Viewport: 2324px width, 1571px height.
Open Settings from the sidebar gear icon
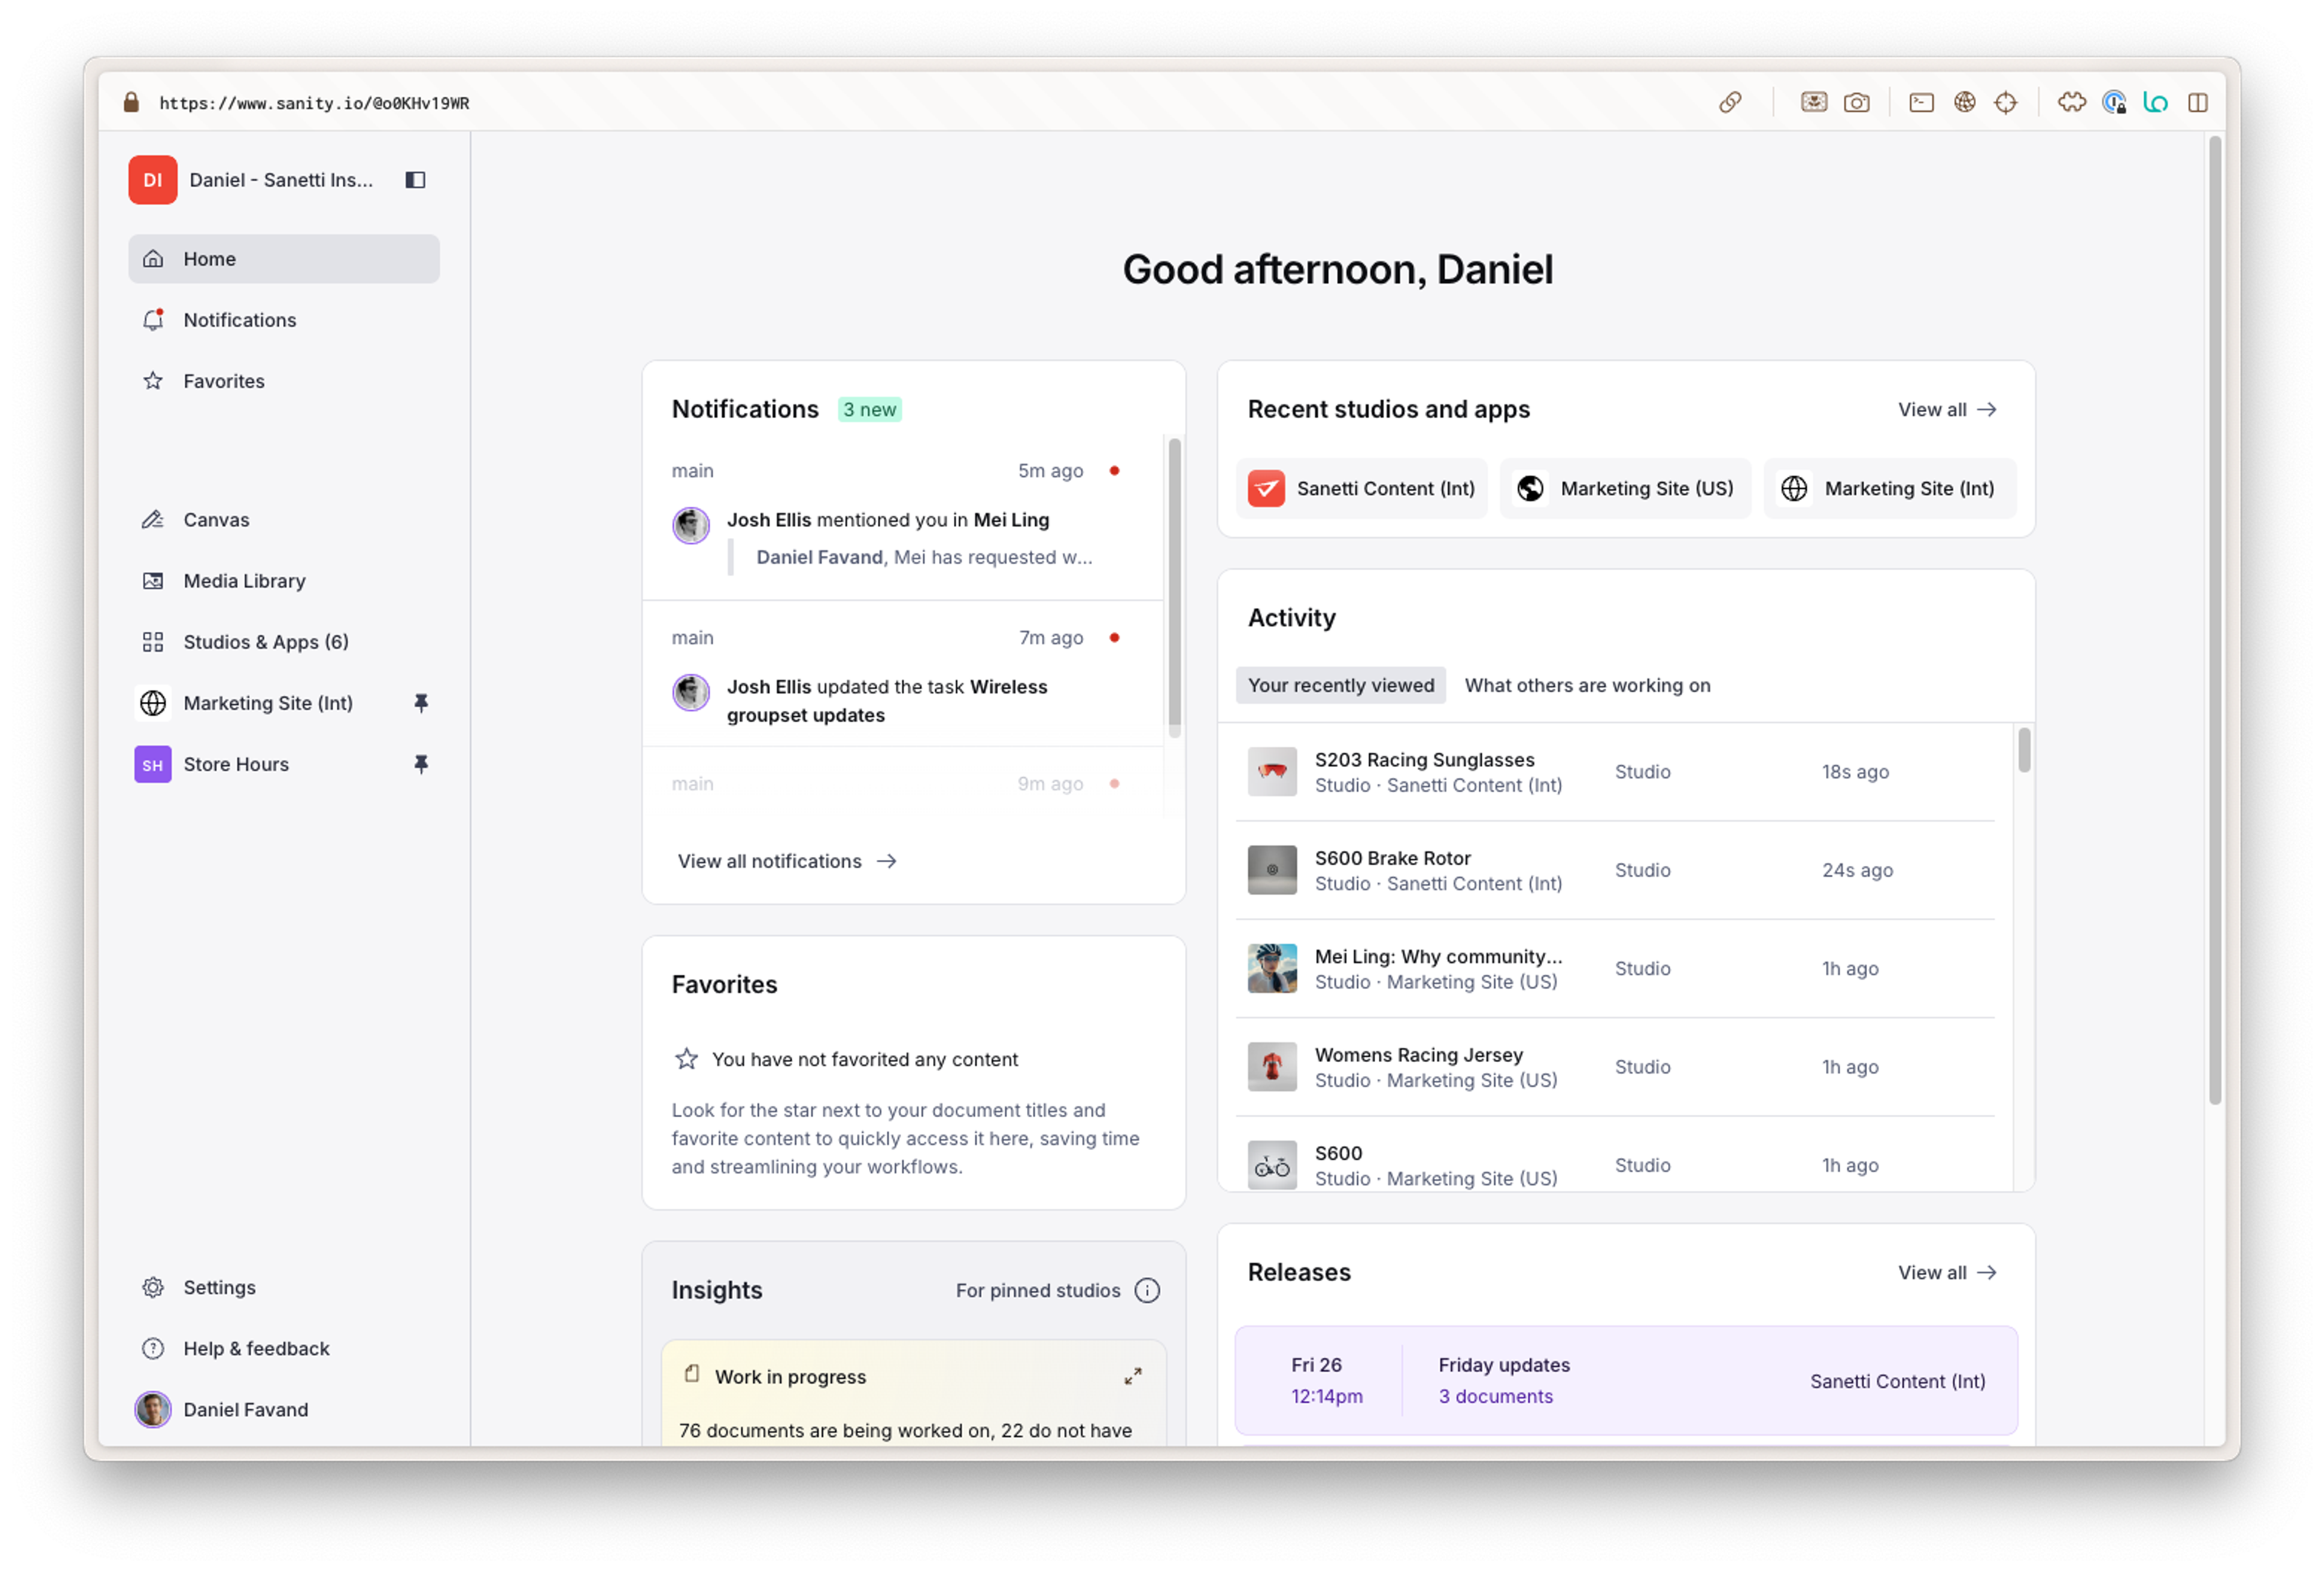[x=153, y=1288]
